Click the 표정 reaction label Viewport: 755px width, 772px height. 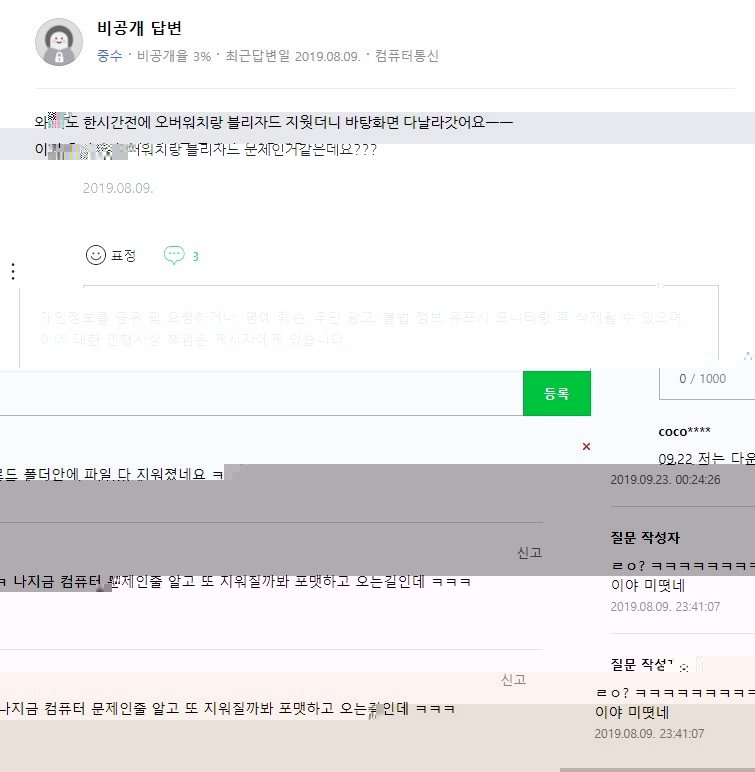(123, 255)
